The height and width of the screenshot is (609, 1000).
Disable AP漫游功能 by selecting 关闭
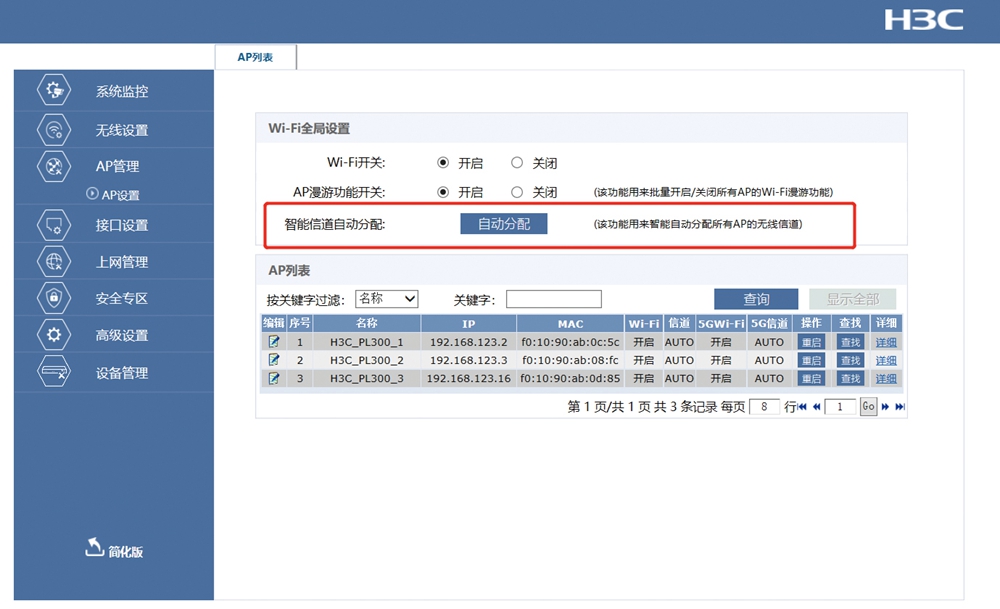[x=517, y=192]
